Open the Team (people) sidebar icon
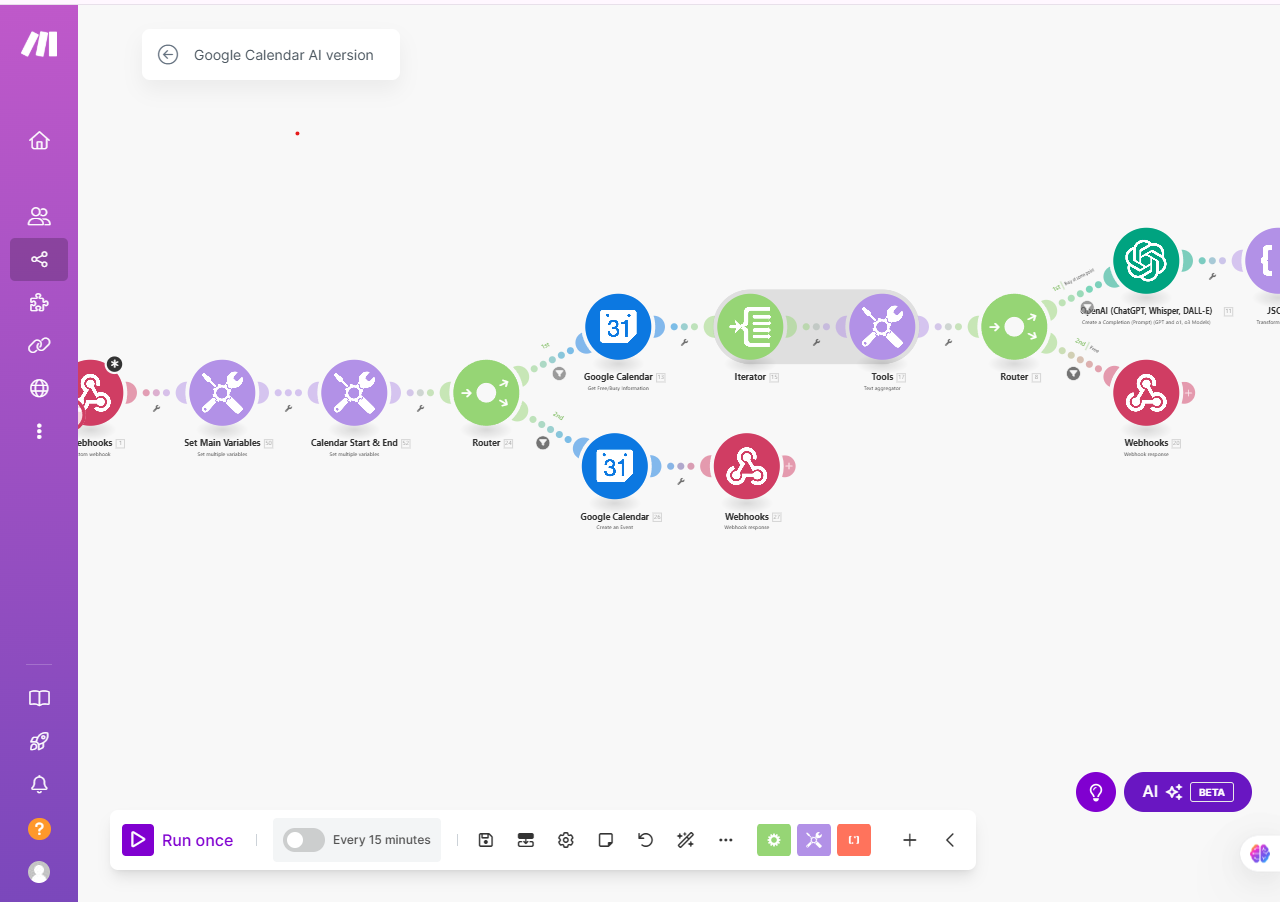Image resolution: width=1280 pixels, height=902 pixels. (x=39, y=216)
